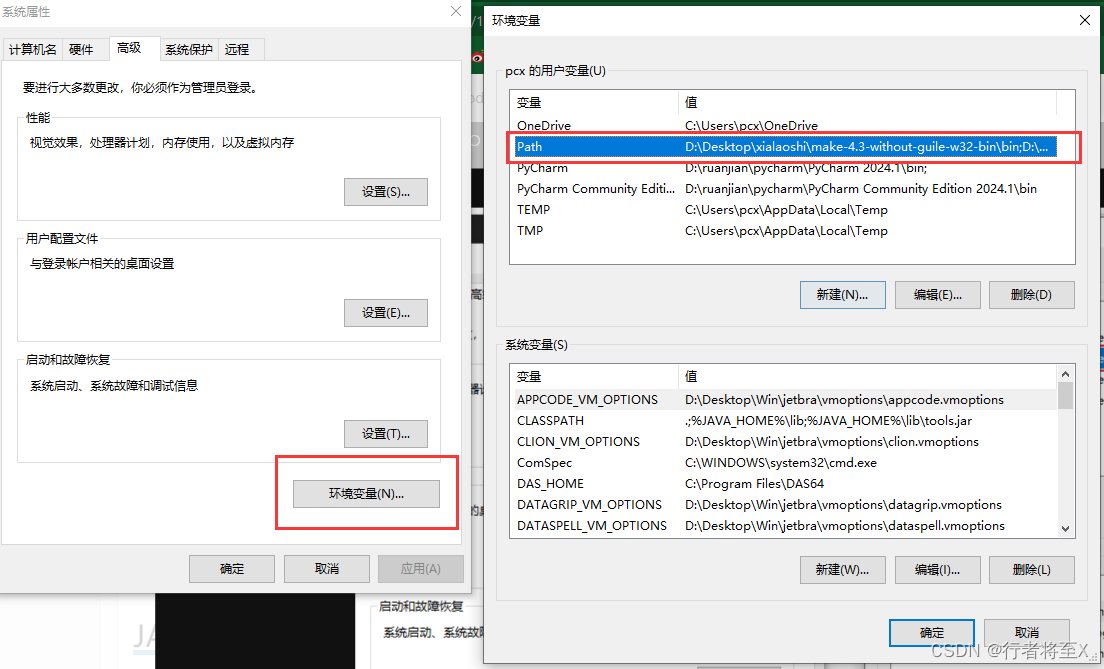Screen dimensions: 1104x669
Task: Select CLION_VM_OPTIONS system variable
Action: (785, 442)
